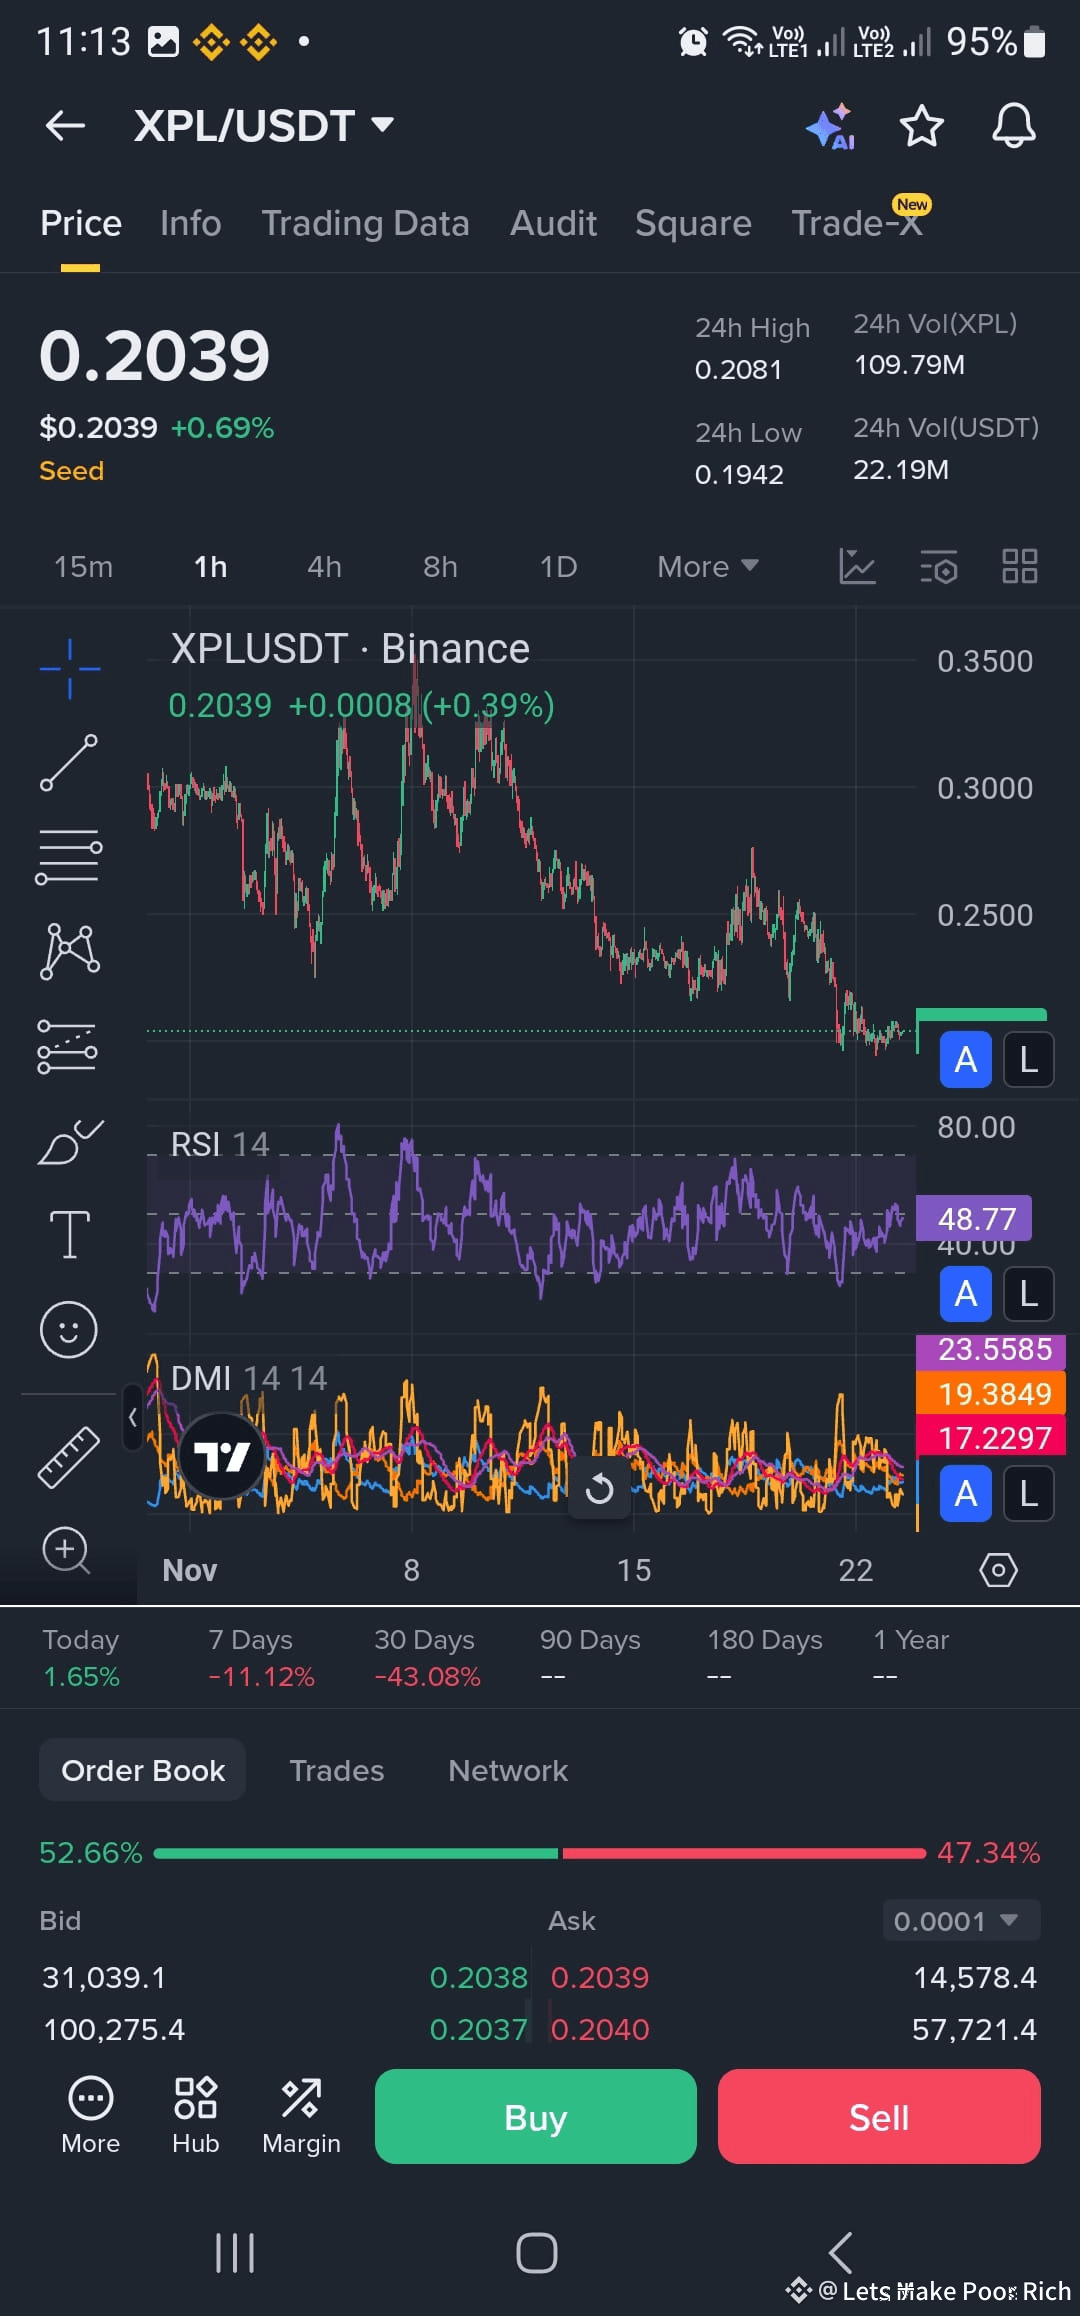Toggle log scale L on price pane
1080x2316 pixels.
tap(1028, 1059)
